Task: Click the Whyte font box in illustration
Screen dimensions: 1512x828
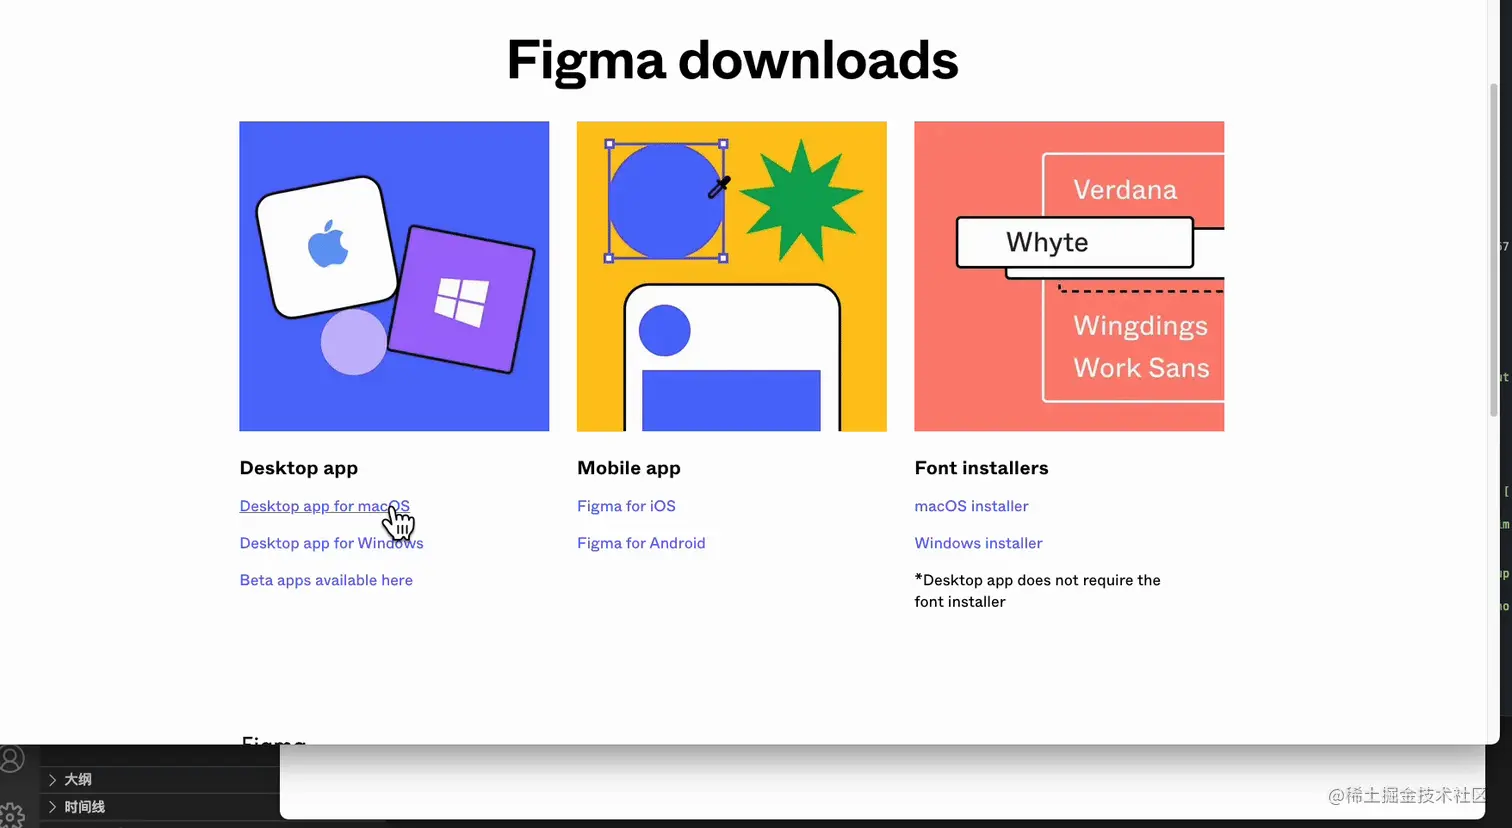Action: coord(1075,242)
